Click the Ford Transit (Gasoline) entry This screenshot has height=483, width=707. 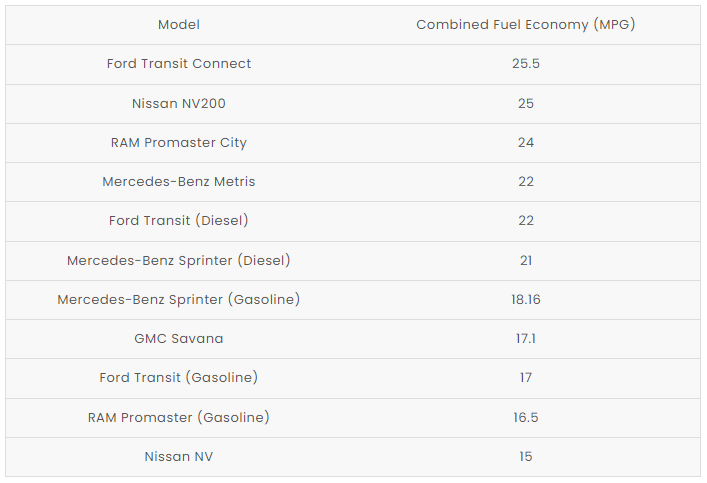pyautogui.click(x=179, y=378)
